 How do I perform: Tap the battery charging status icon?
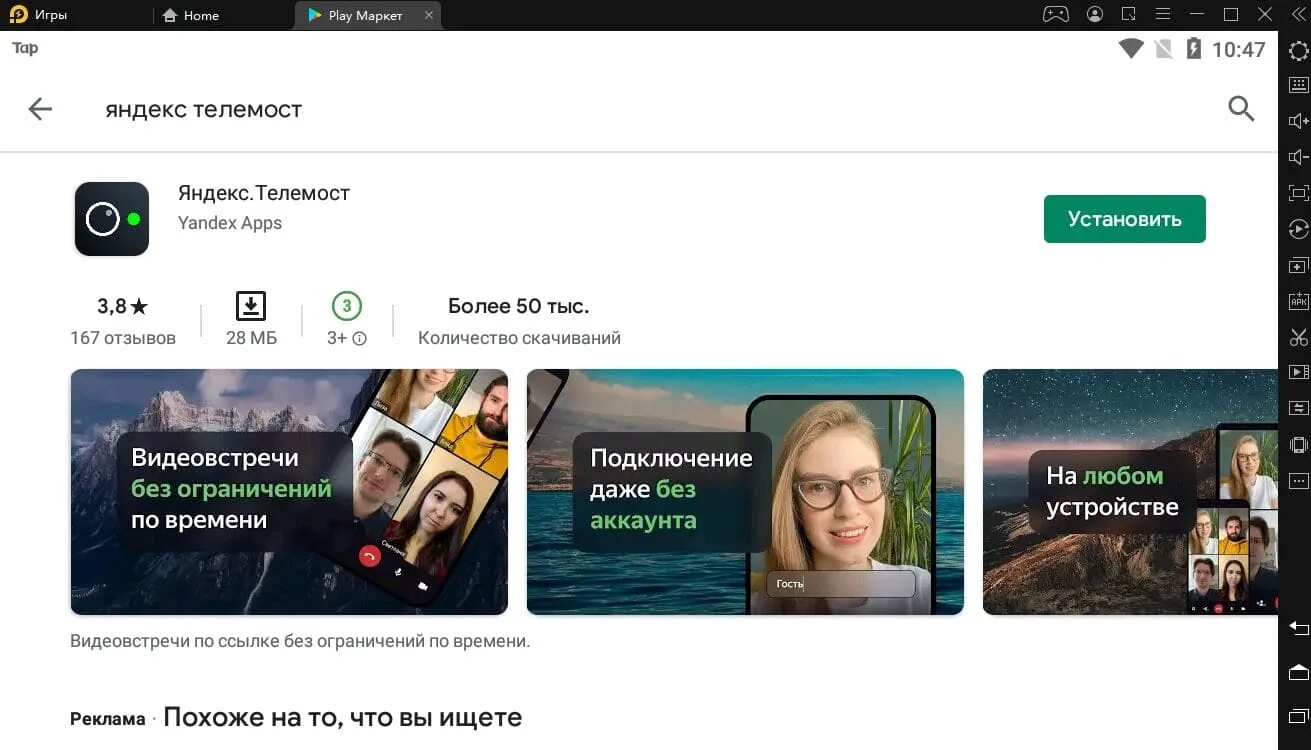point(1193,49)
